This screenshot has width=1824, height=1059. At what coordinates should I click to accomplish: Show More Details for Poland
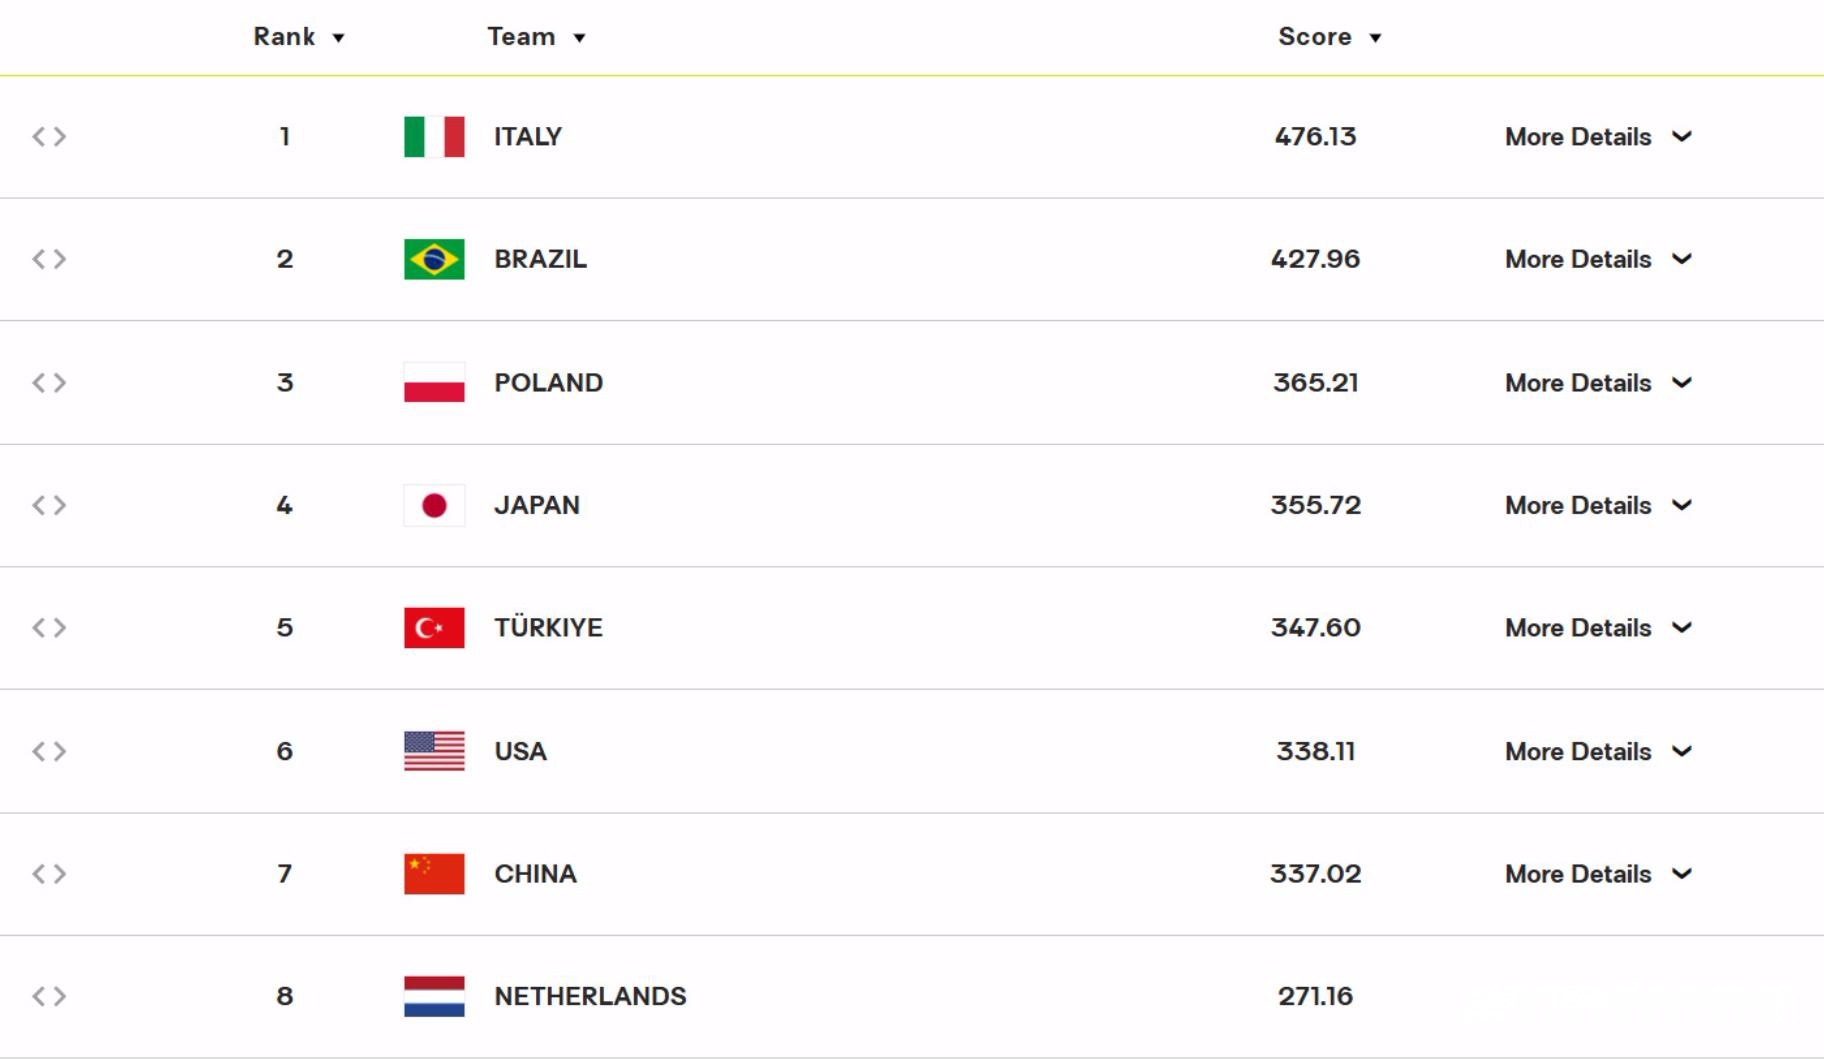pos(1598,383)
